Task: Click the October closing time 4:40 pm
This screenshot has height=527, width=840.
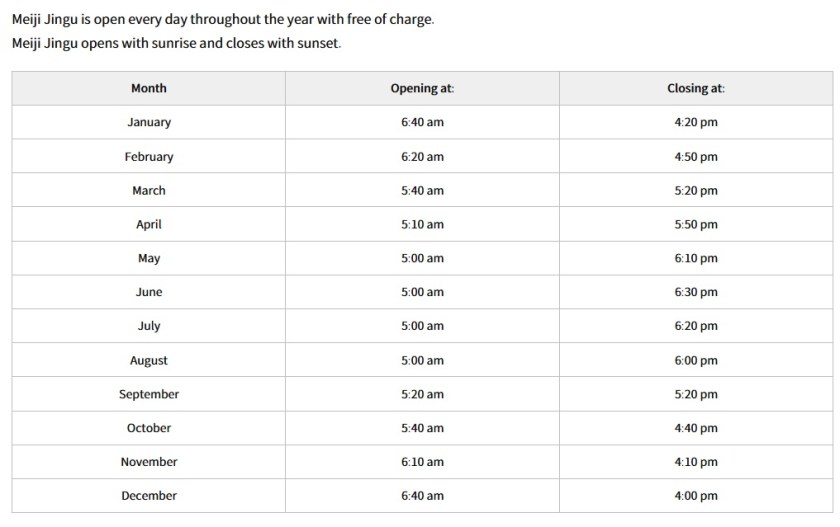Action: (x=696, y=428)
